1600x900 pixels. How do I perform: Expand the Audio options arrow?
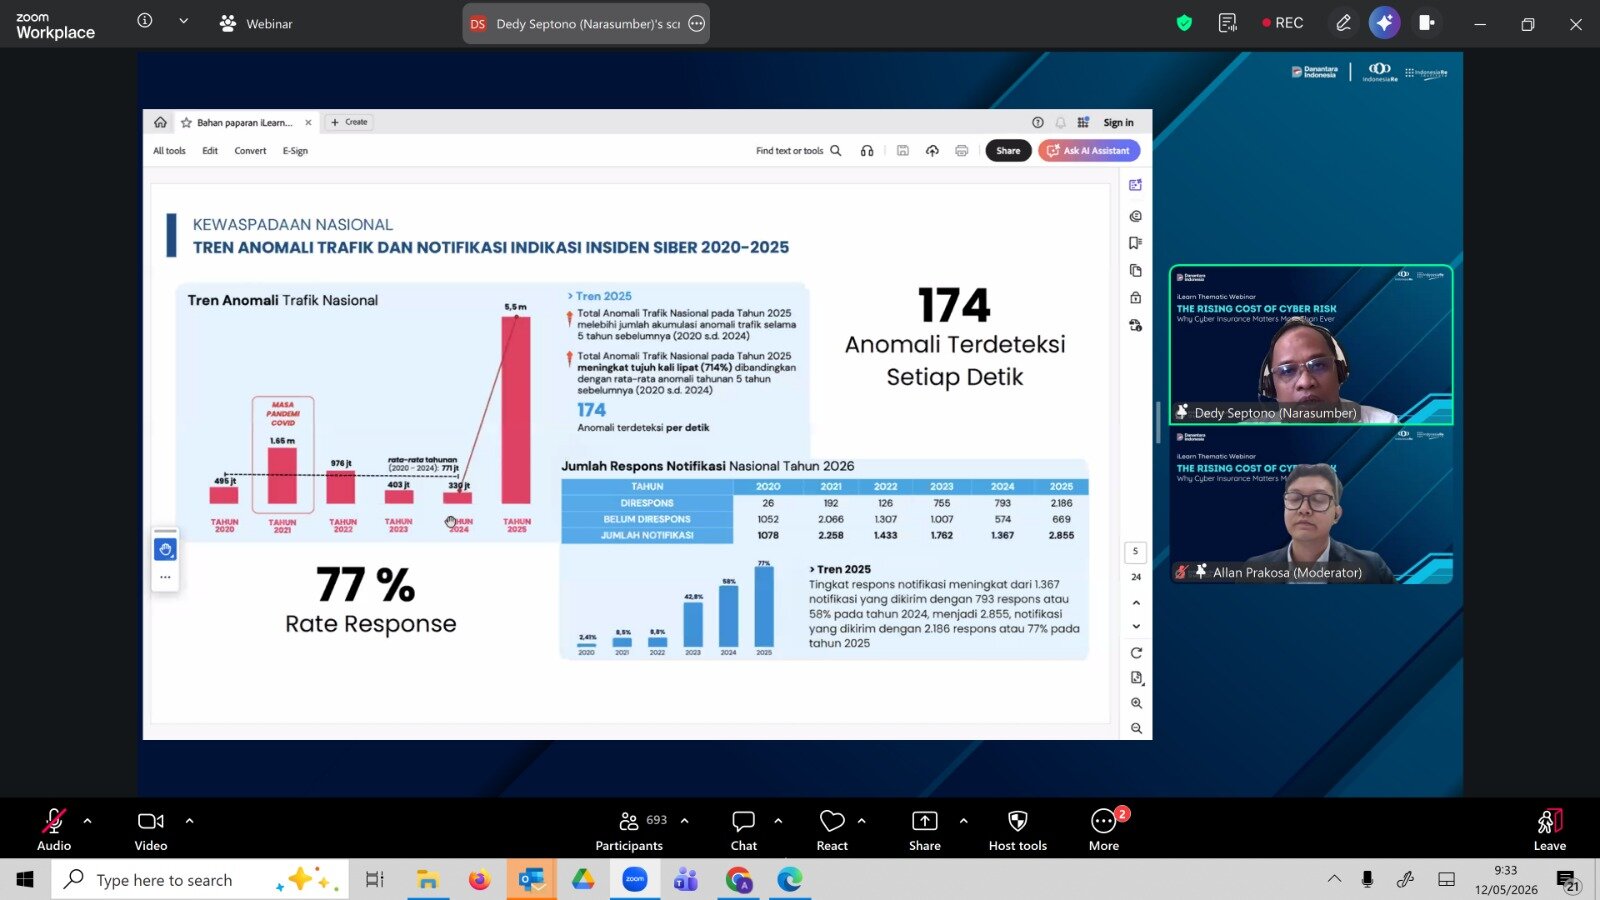(88, 821)
